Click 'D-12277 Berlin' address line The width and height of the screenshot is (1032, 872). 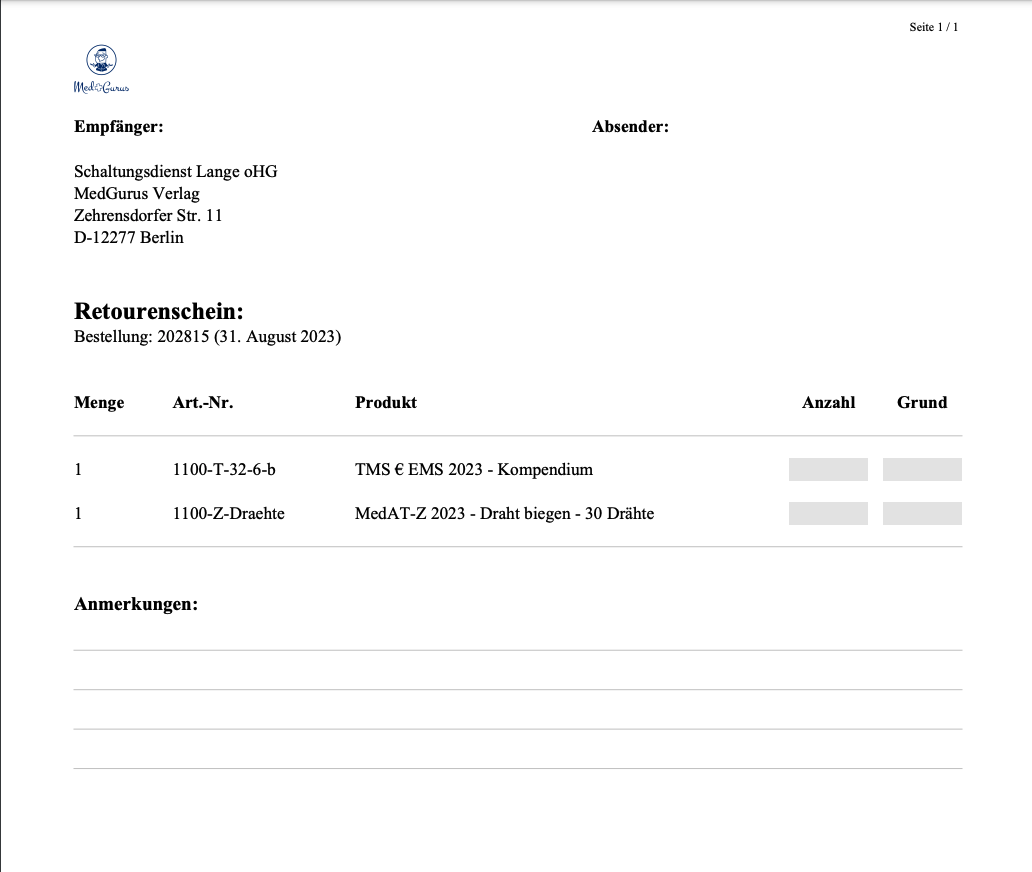click(128, 238)
